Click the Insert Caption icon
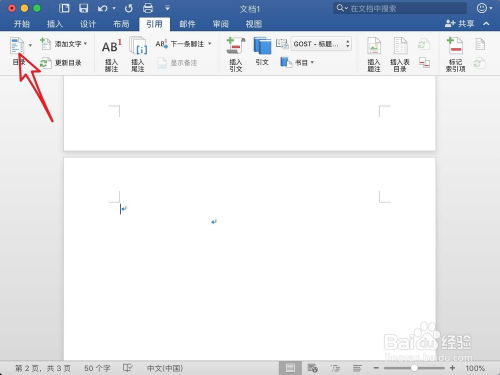 click(x=374, y=46)
